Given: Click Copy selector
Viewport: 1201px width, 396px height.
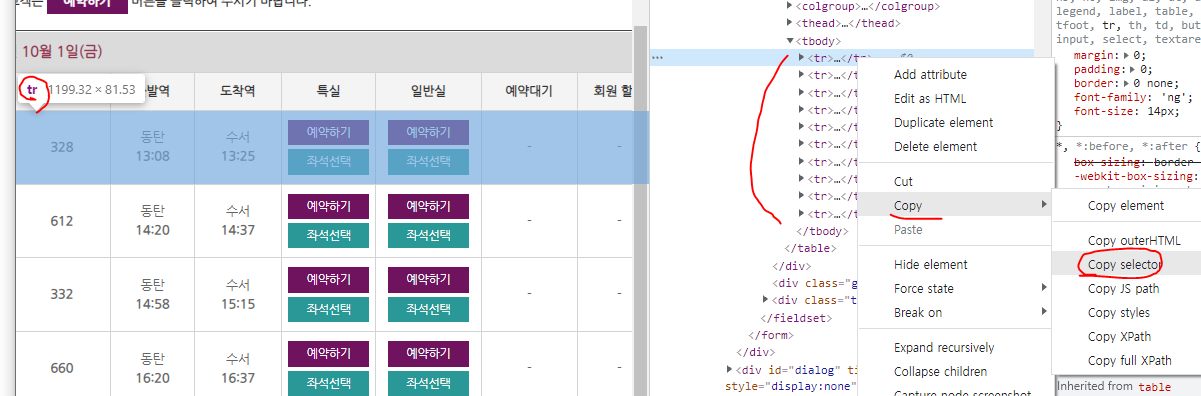Looking at the screenshot, I should pos(1126,265).
